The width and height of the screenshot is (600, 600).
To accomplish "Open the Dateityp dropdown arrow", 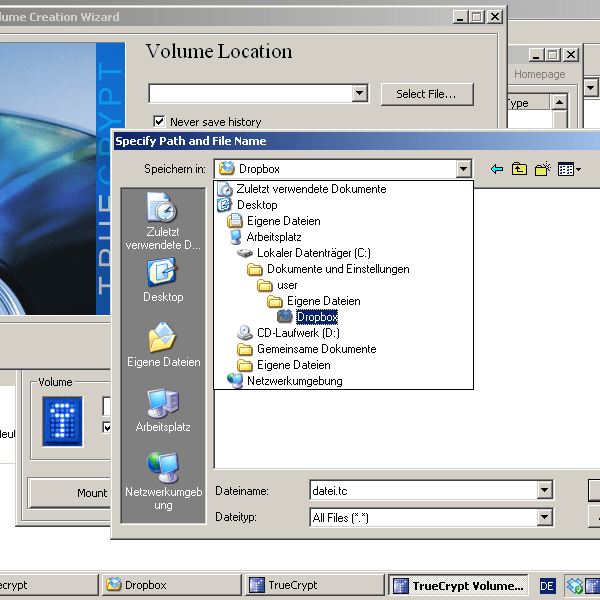I will pos(544,517).
